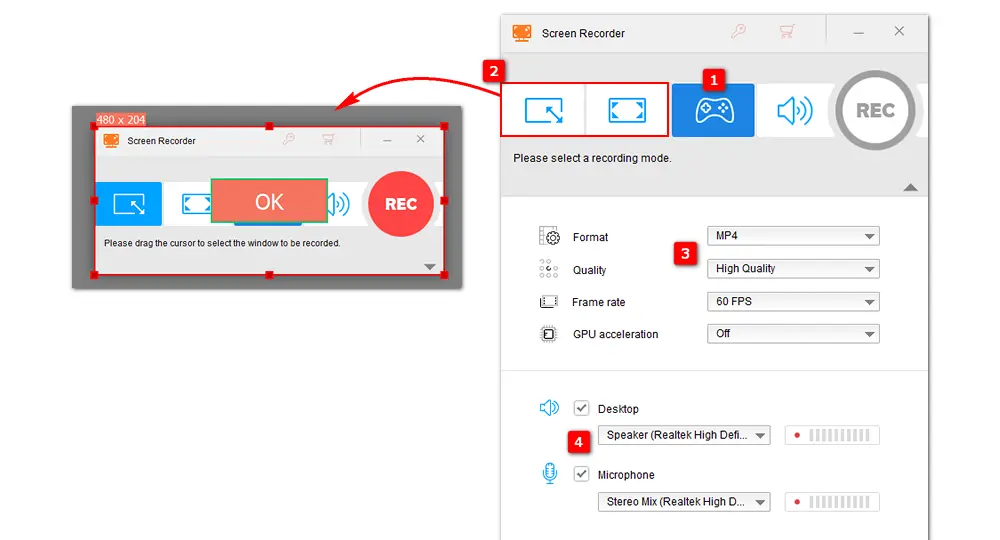Click 'Please drag the cursor to select' hint
Screen dimensions: 1000x540
pos(222,243)
